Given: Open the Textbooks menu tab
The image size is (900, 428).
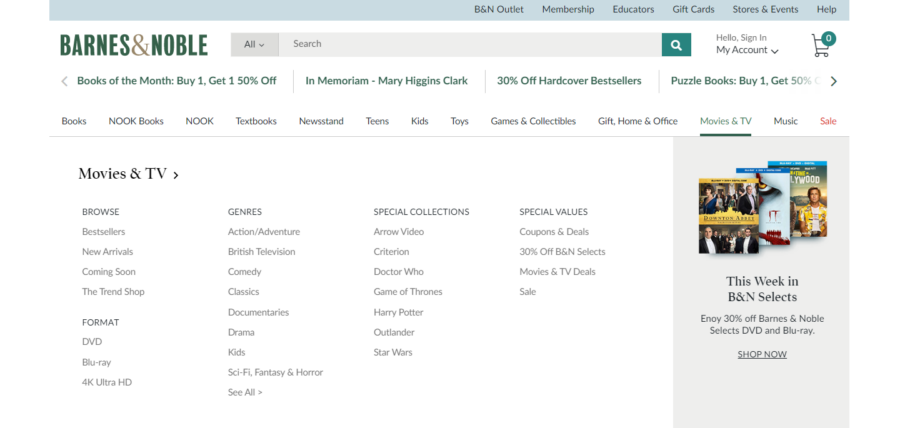Looking at the screenshot, I should 256,121.
